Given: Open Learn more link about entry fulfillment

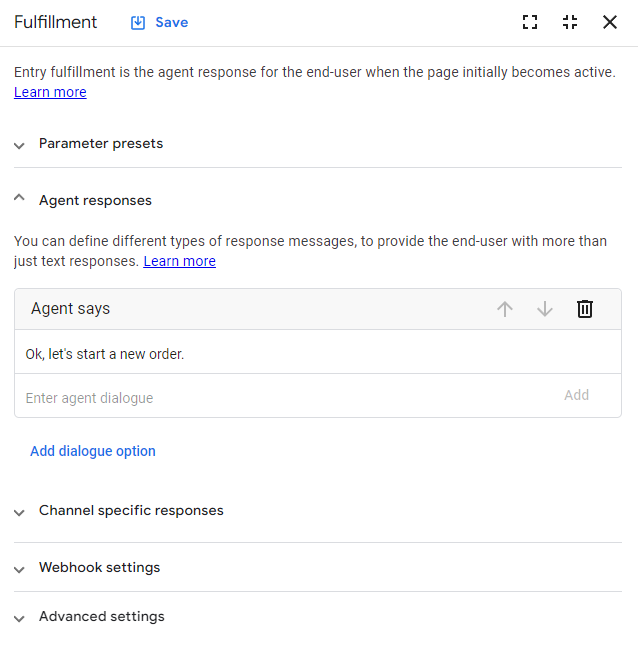Looking at the screenshot, I should click(50, 92).
